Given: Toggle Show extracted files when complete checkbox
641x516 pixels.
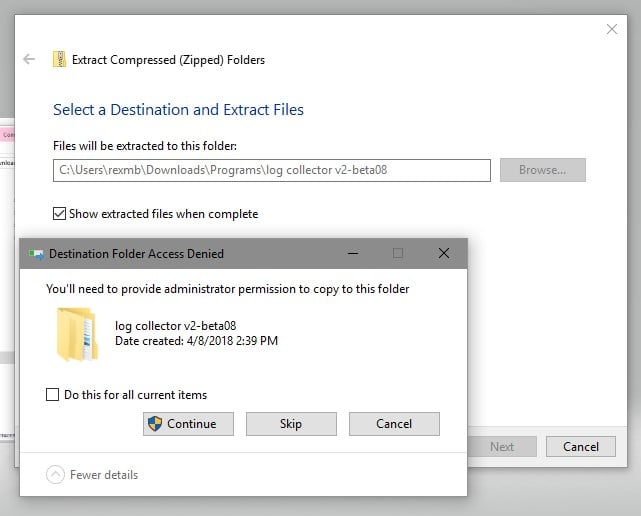Looking at the screenshot, I should click(59, 213).
